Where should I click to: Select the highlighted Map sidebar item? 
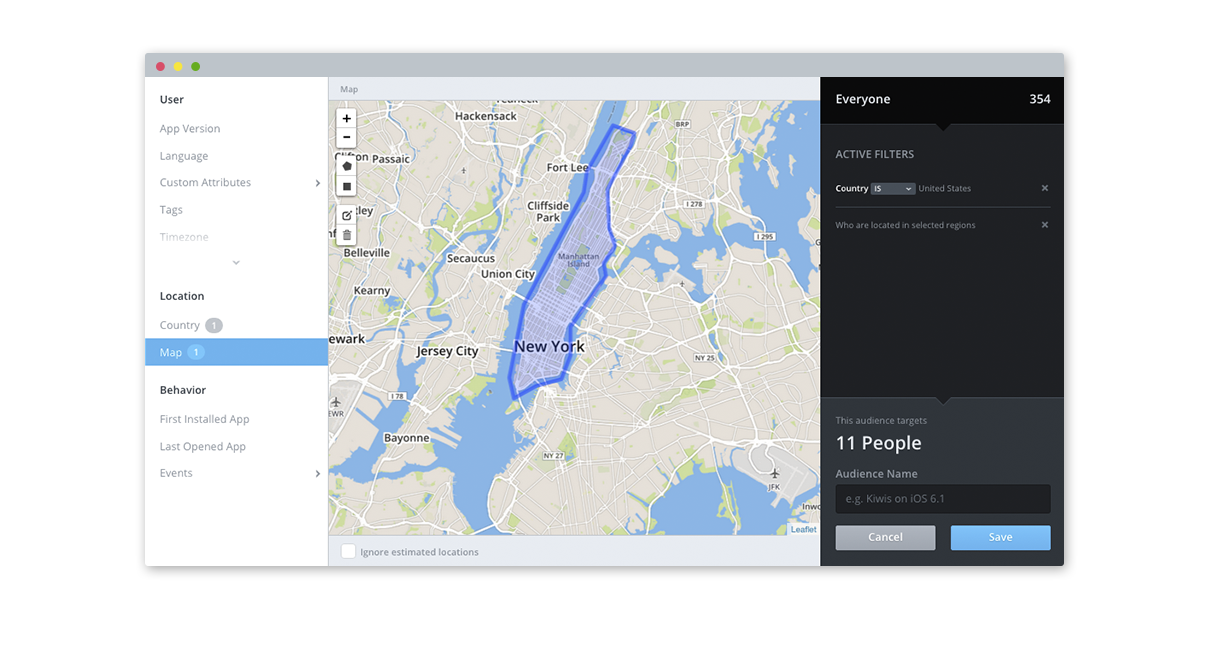click(236, 352)
